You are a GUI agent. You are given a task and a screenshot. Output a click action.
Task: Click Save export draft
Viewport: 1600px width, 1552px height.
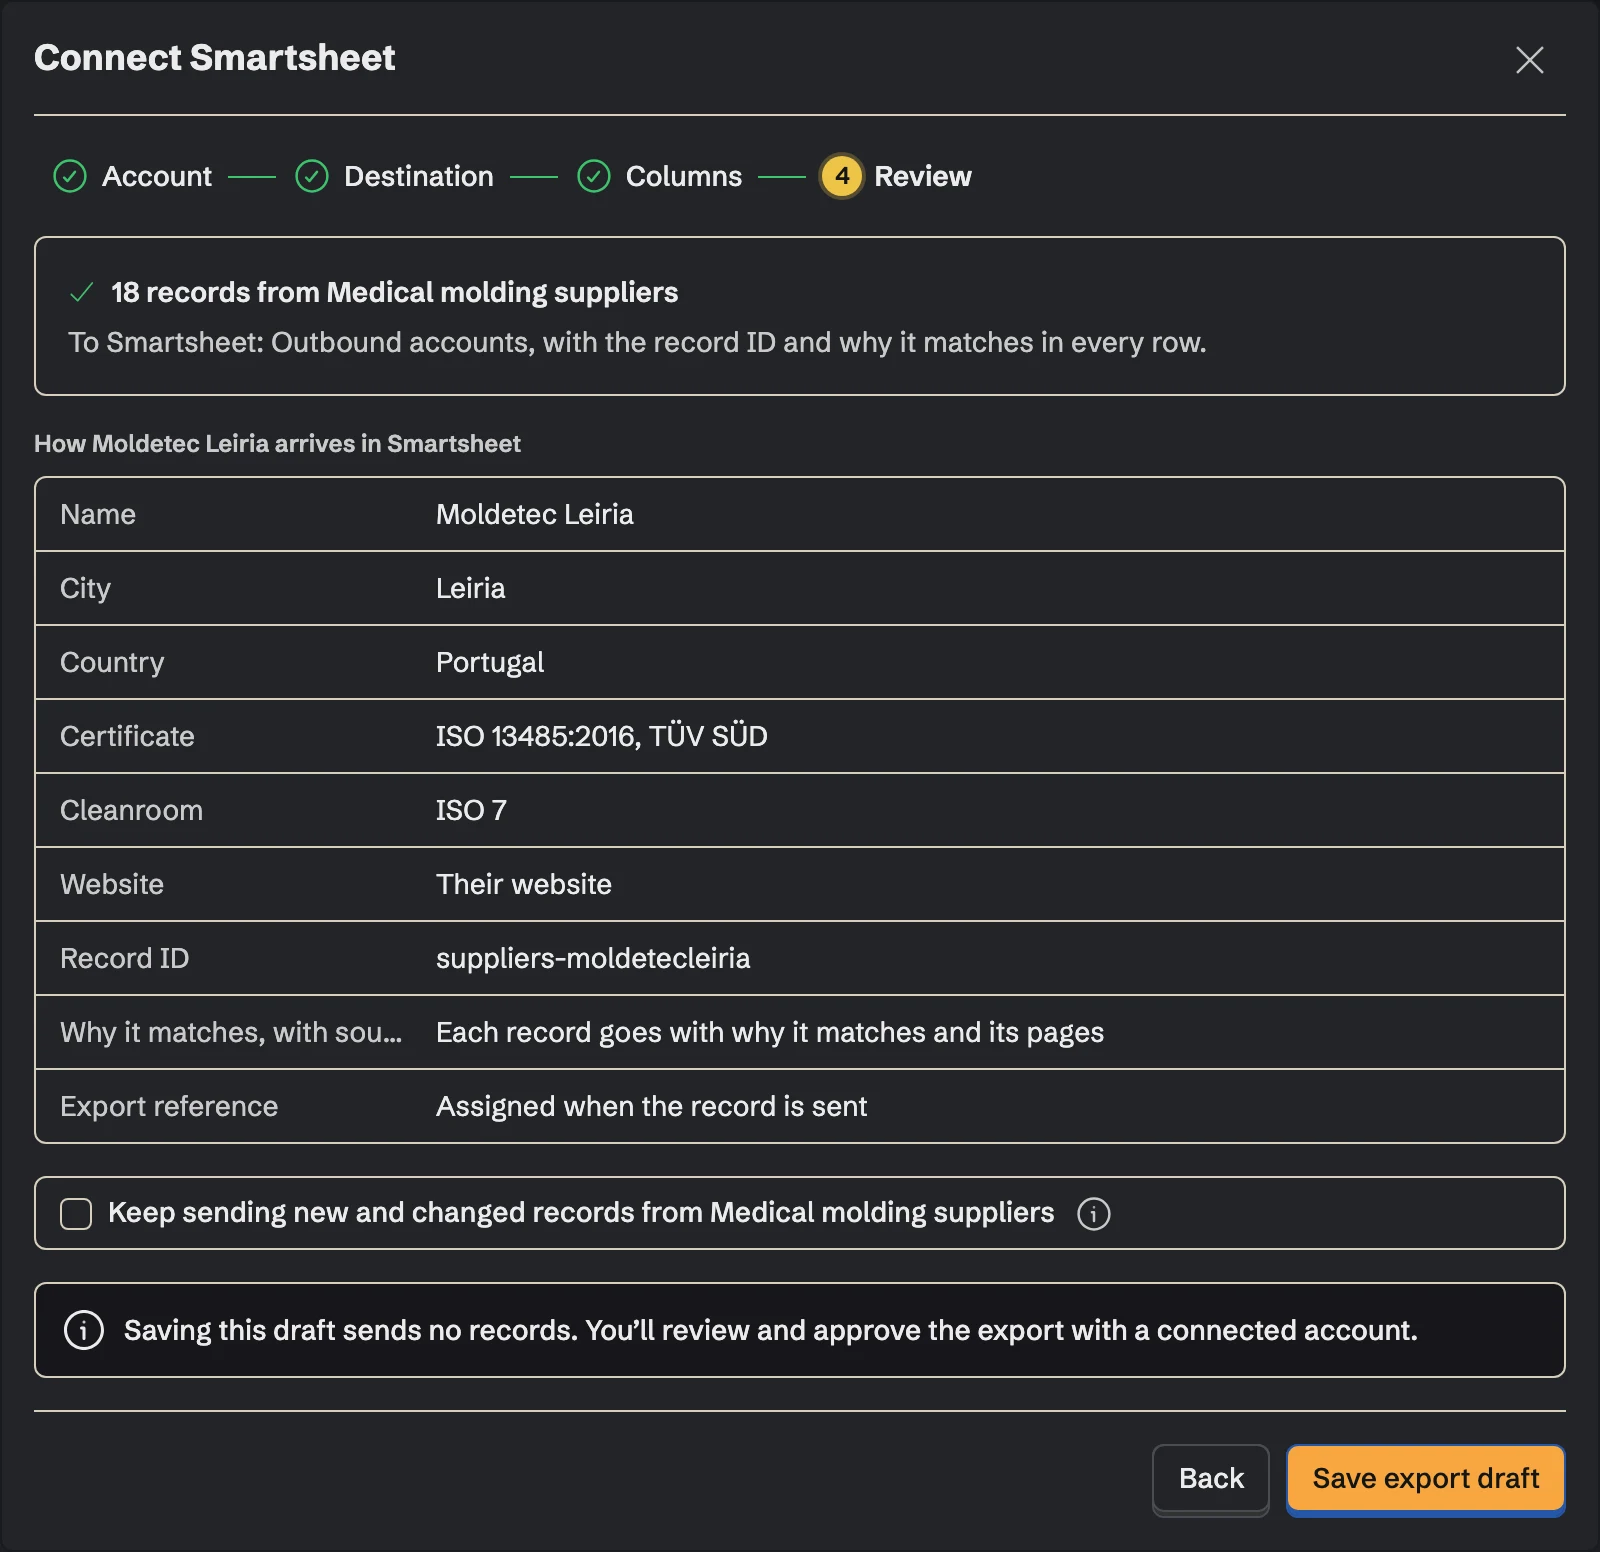click(x=1425, y=1478)
